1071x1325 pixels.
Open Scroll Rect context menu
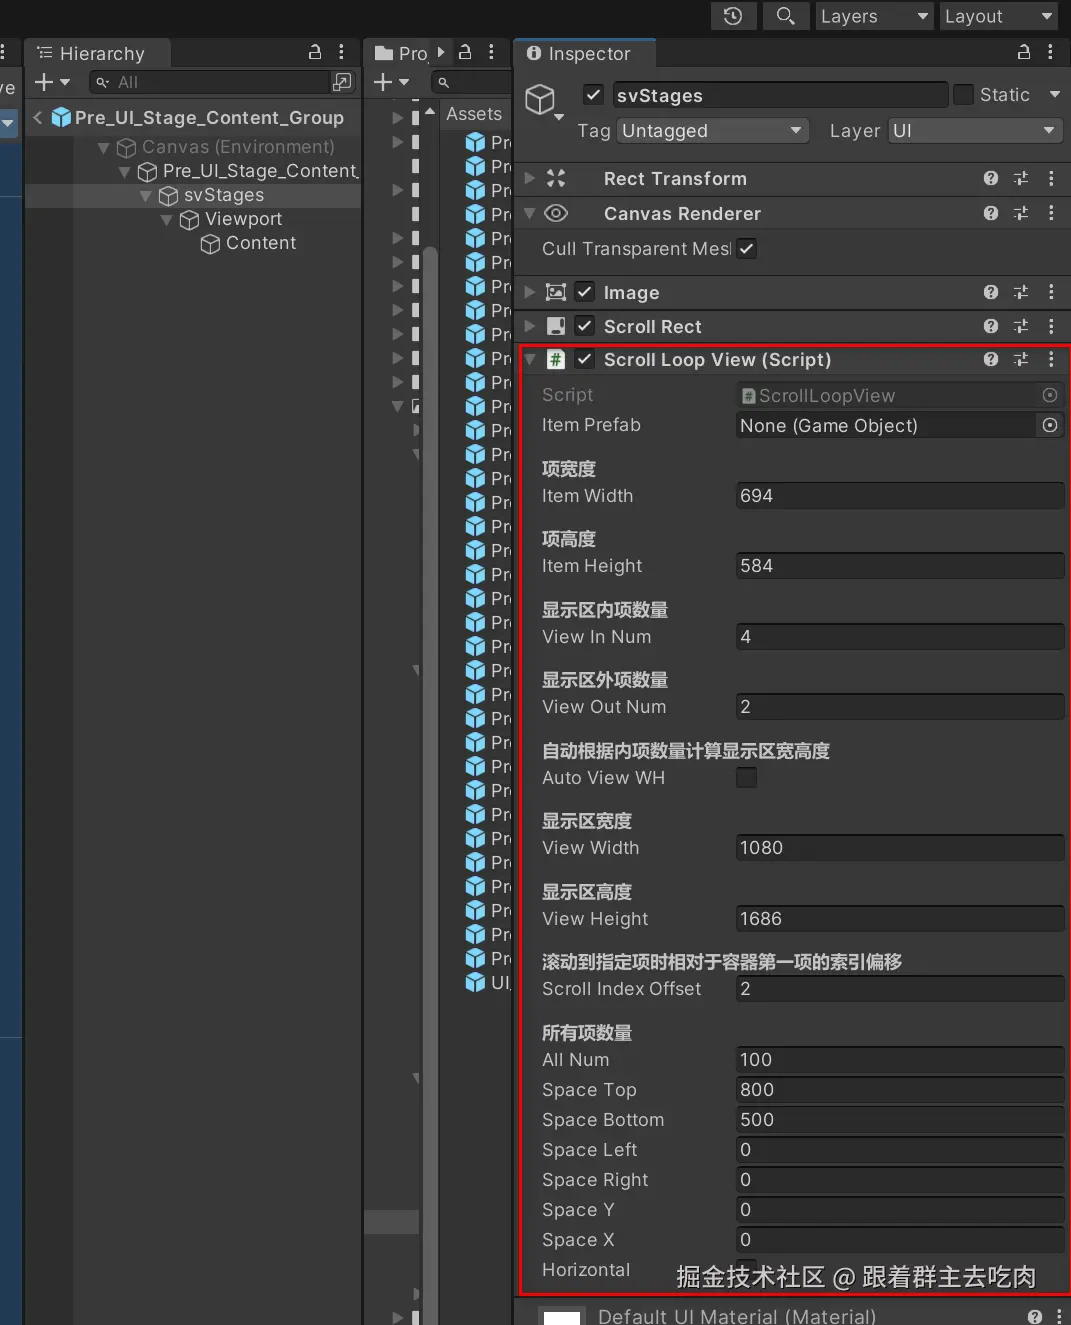[x=1051, y=326]
